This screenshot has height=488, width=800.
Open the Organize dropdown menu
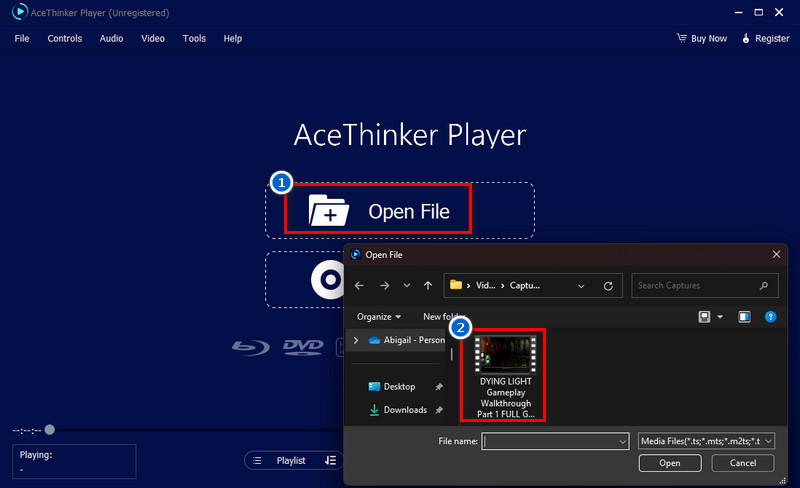[379, 317]
